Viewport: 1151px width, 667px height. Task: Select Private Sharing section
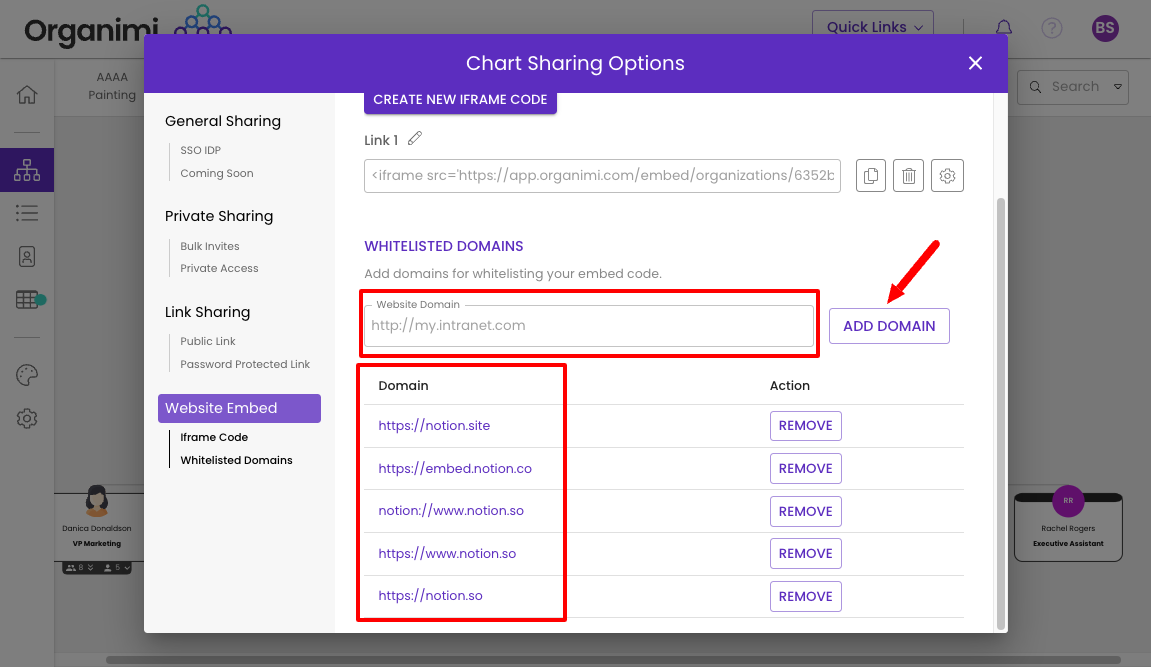(219, 216)
